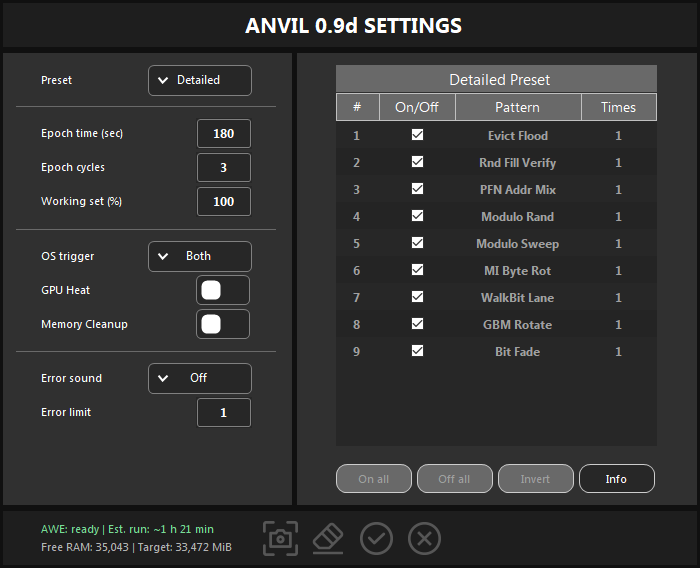This screenshot has width=700, height=568.
Task: Click the Epoch time input field
Action: 224,134
